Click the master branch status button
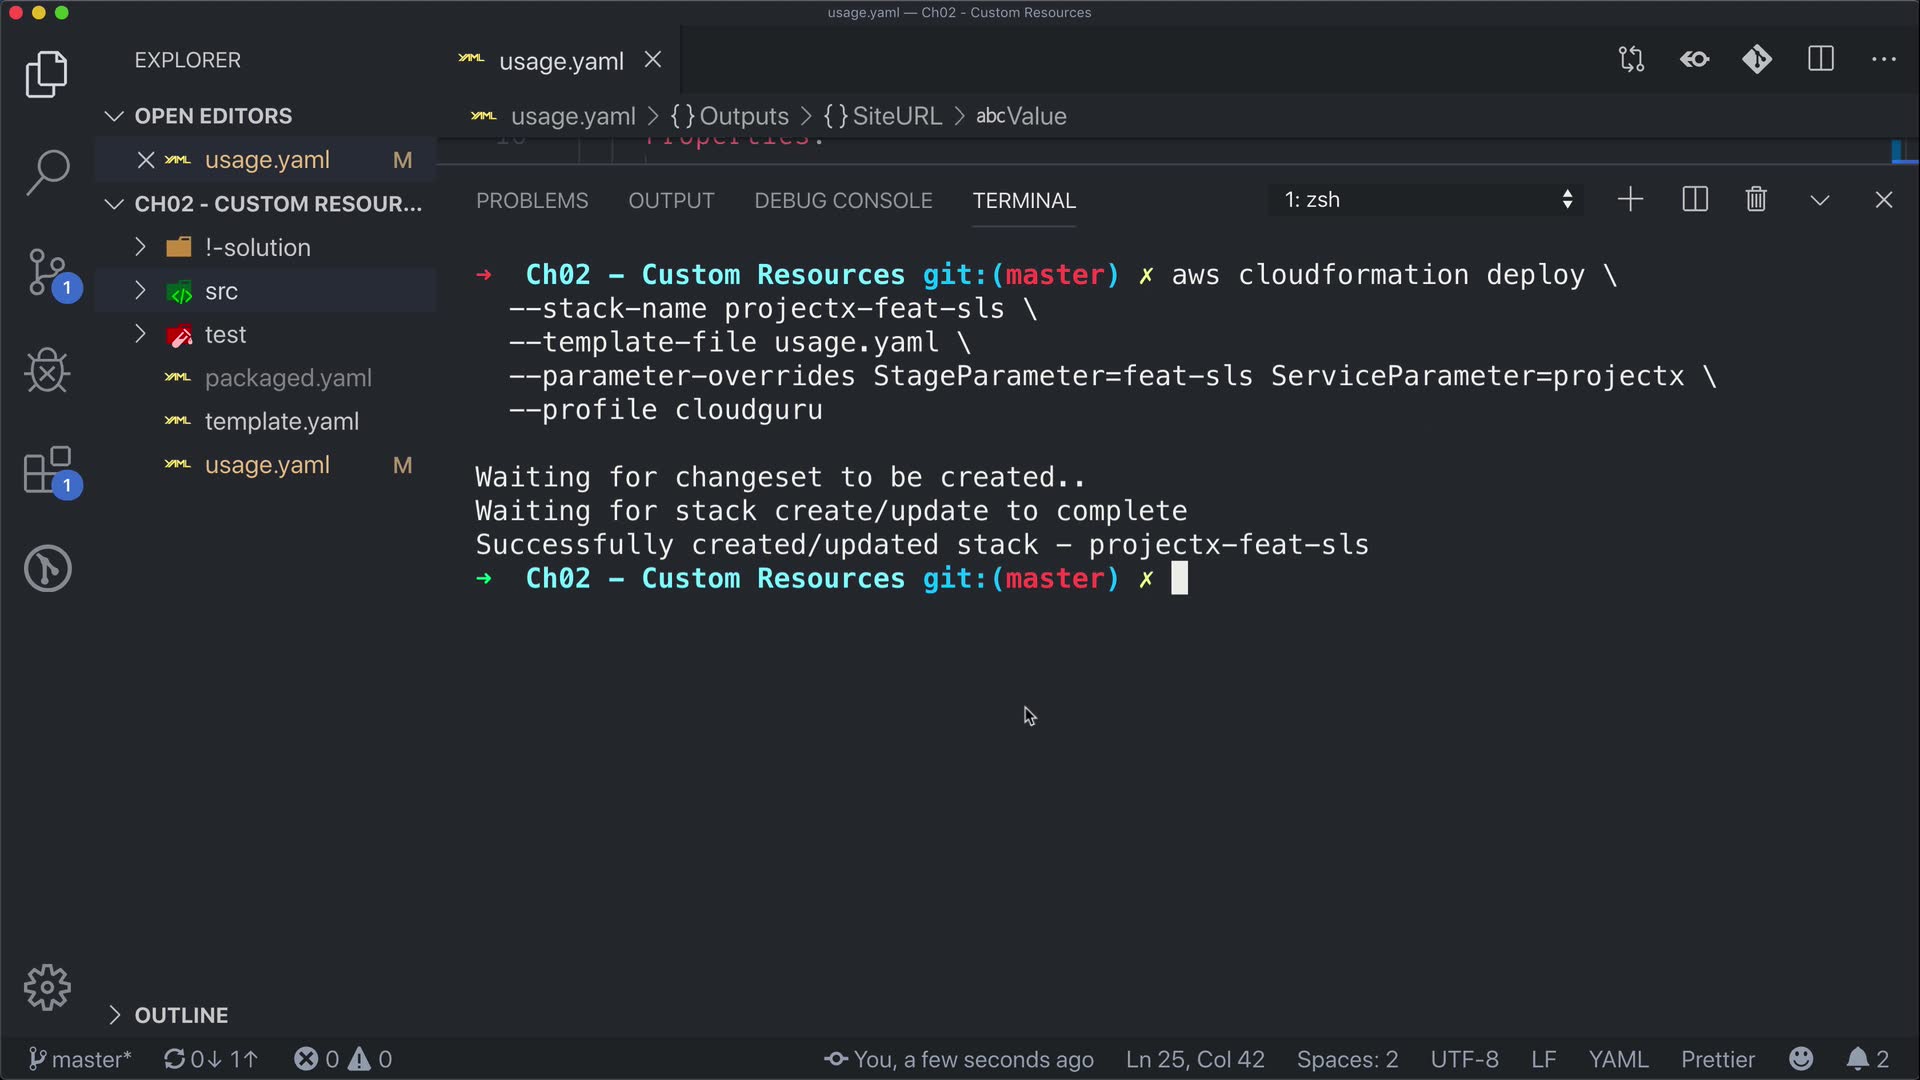Screen dimensions: 1920x1080 [80, 1059]
